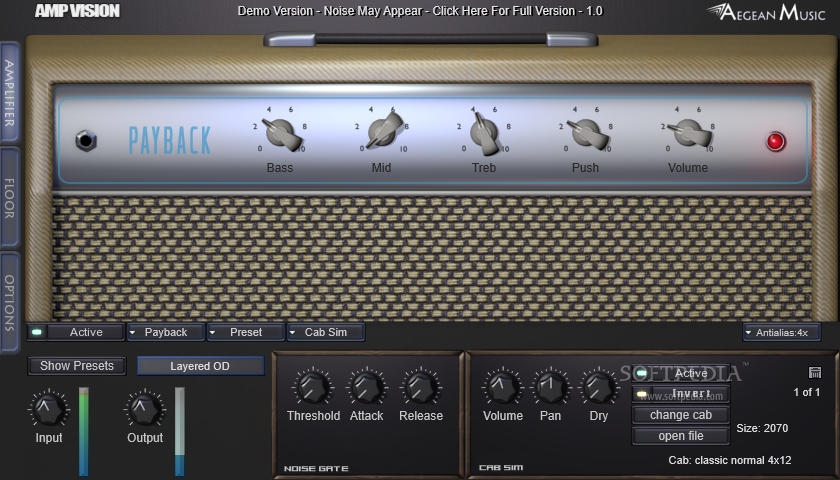Click the red power lamp on amp
The width and height of the screenshot is (840, 480).
pyautogui.click(x=775, y=141)
